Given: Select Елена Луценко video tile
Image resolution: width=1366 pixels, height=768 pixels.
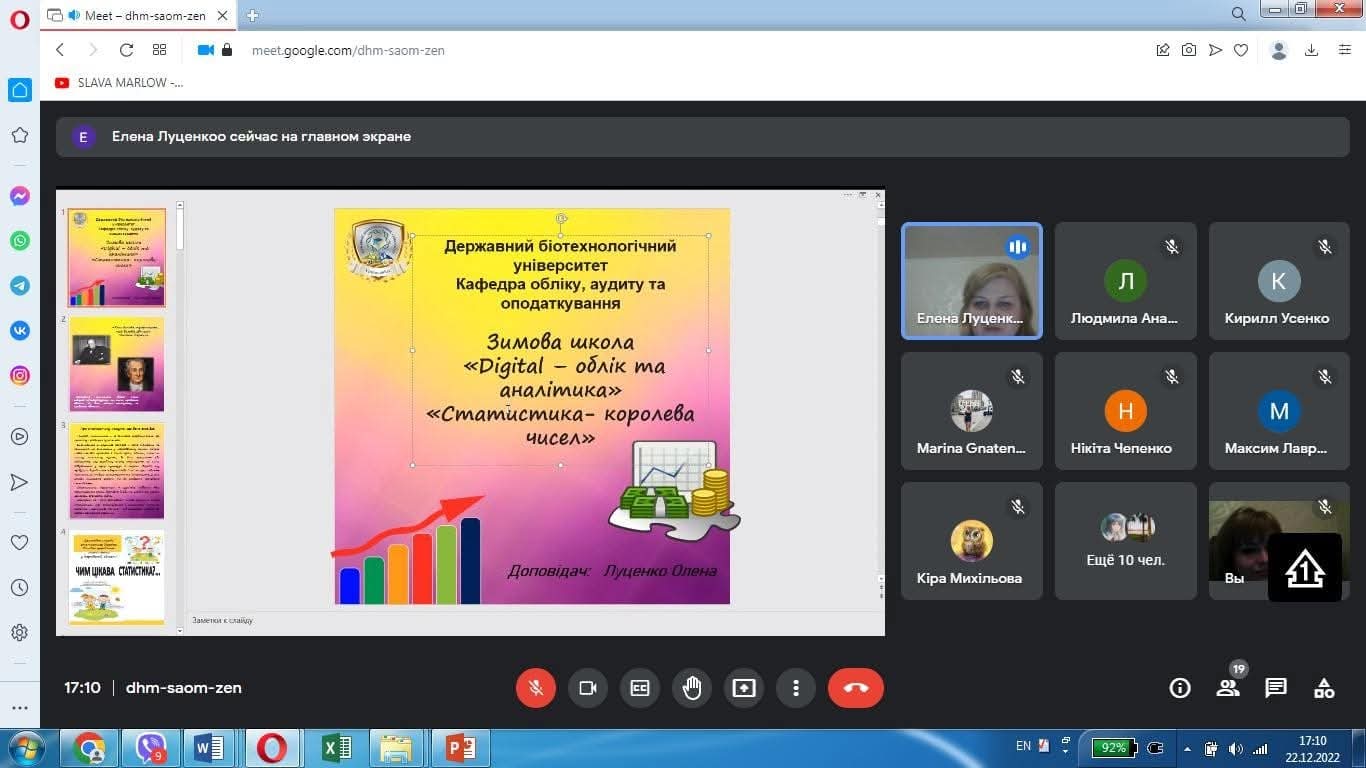Looking at the screenshot, I should click(x=971, y=281).
